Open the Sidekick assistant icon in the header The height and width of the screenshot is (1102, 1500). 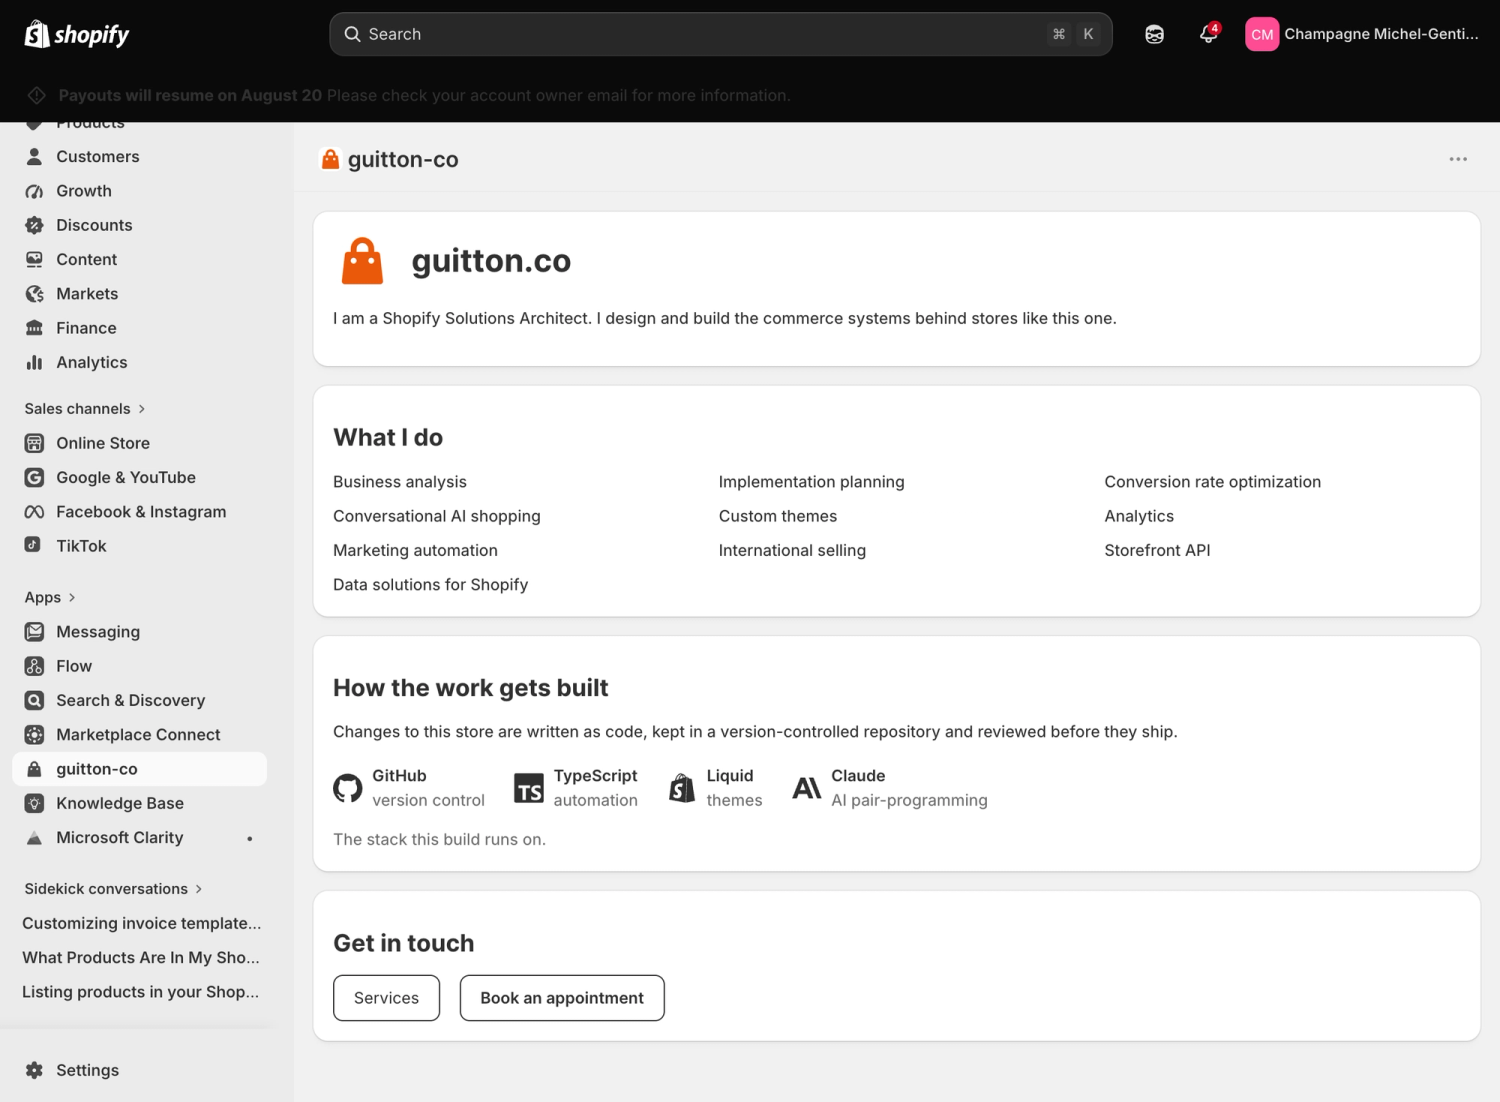coord(1154,34)
